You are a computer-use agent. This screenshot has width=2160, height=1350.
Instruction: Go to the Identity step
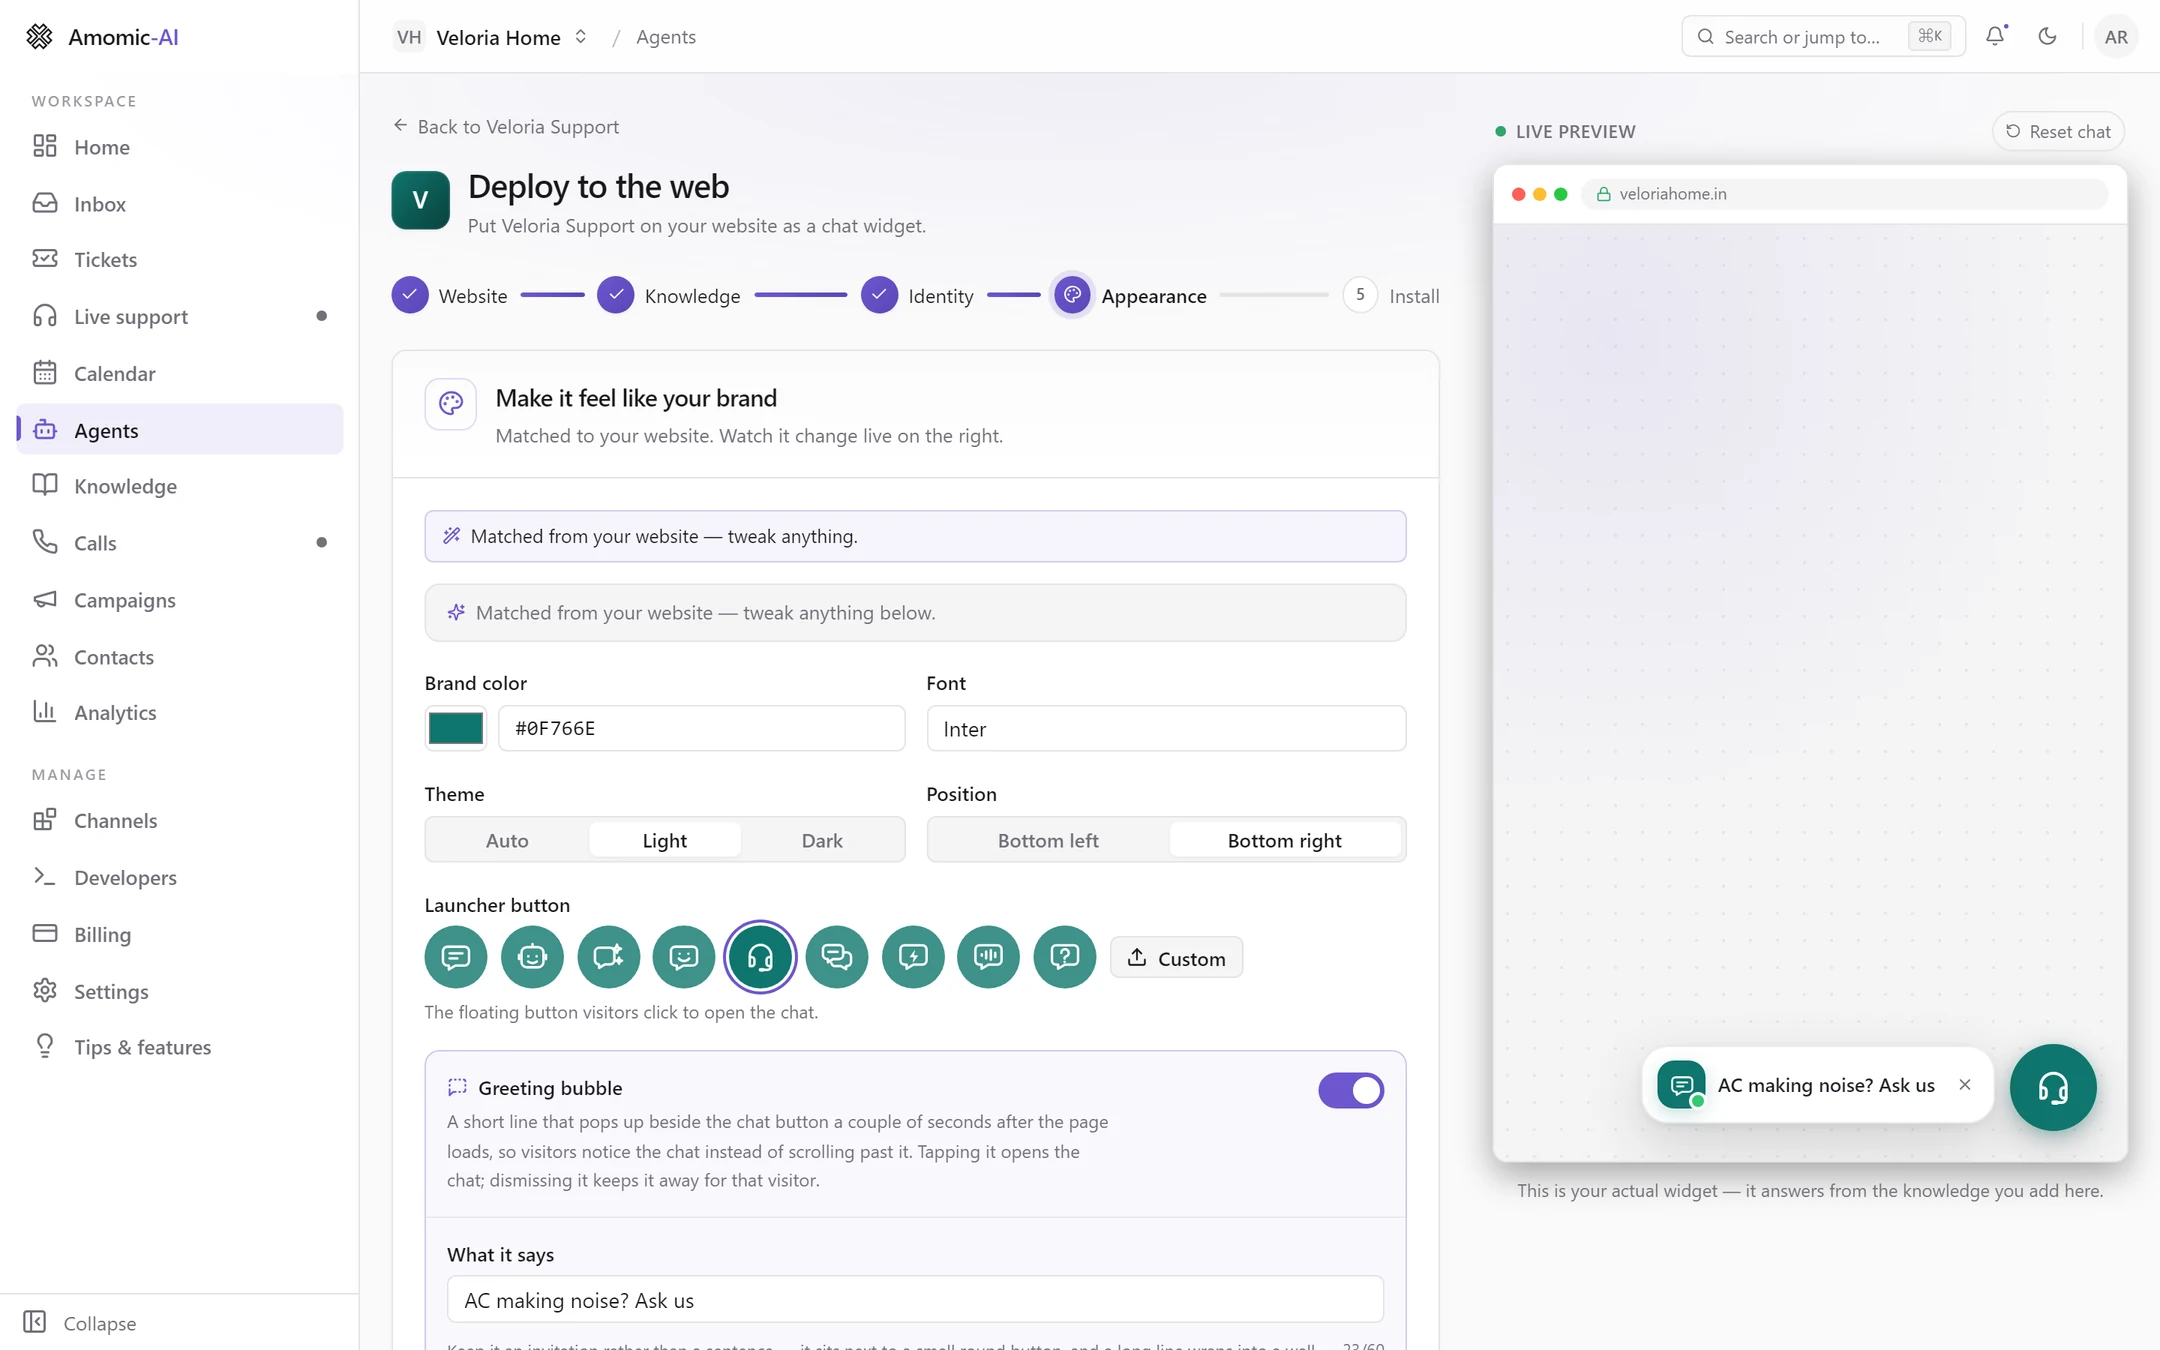(917, 295)
